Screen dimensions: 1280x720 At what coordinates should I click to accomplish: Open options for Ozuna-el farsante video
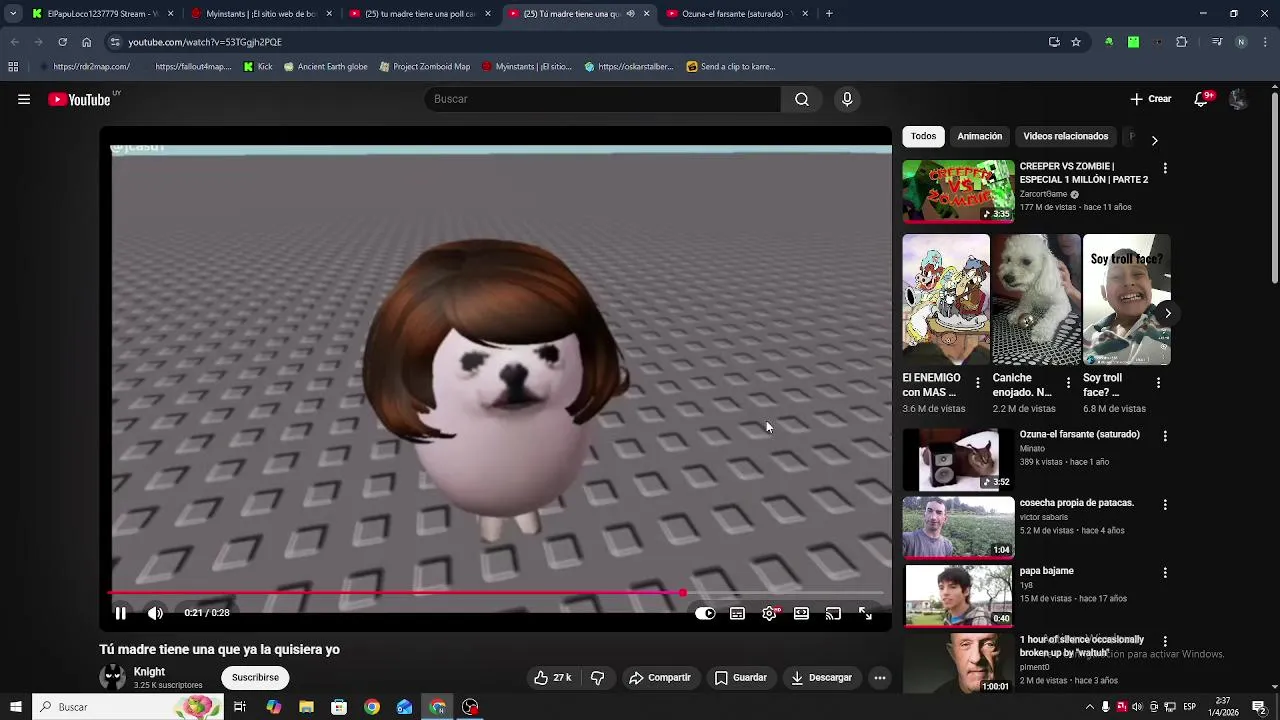point(1165,436)
